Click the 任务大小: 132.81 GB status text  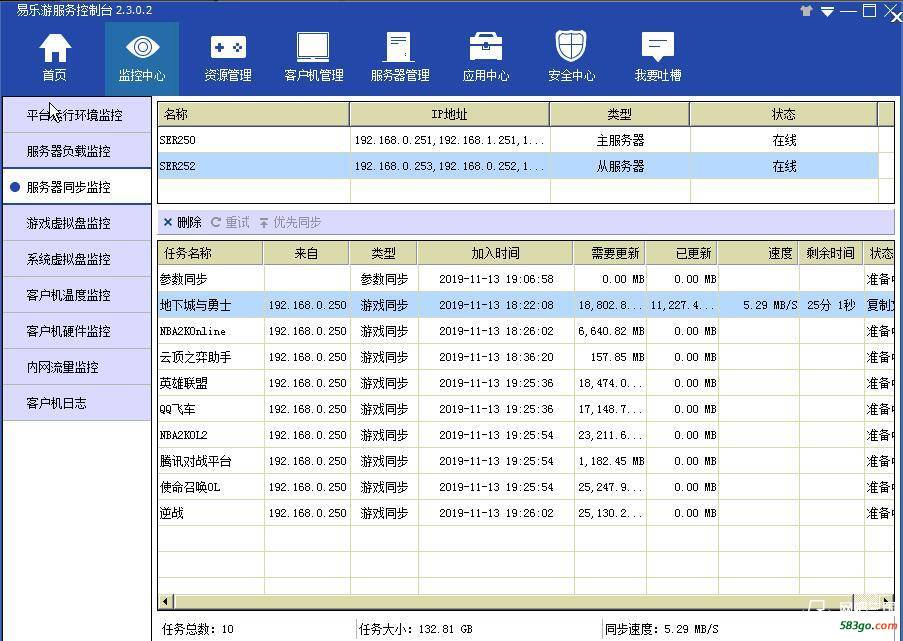415,629
